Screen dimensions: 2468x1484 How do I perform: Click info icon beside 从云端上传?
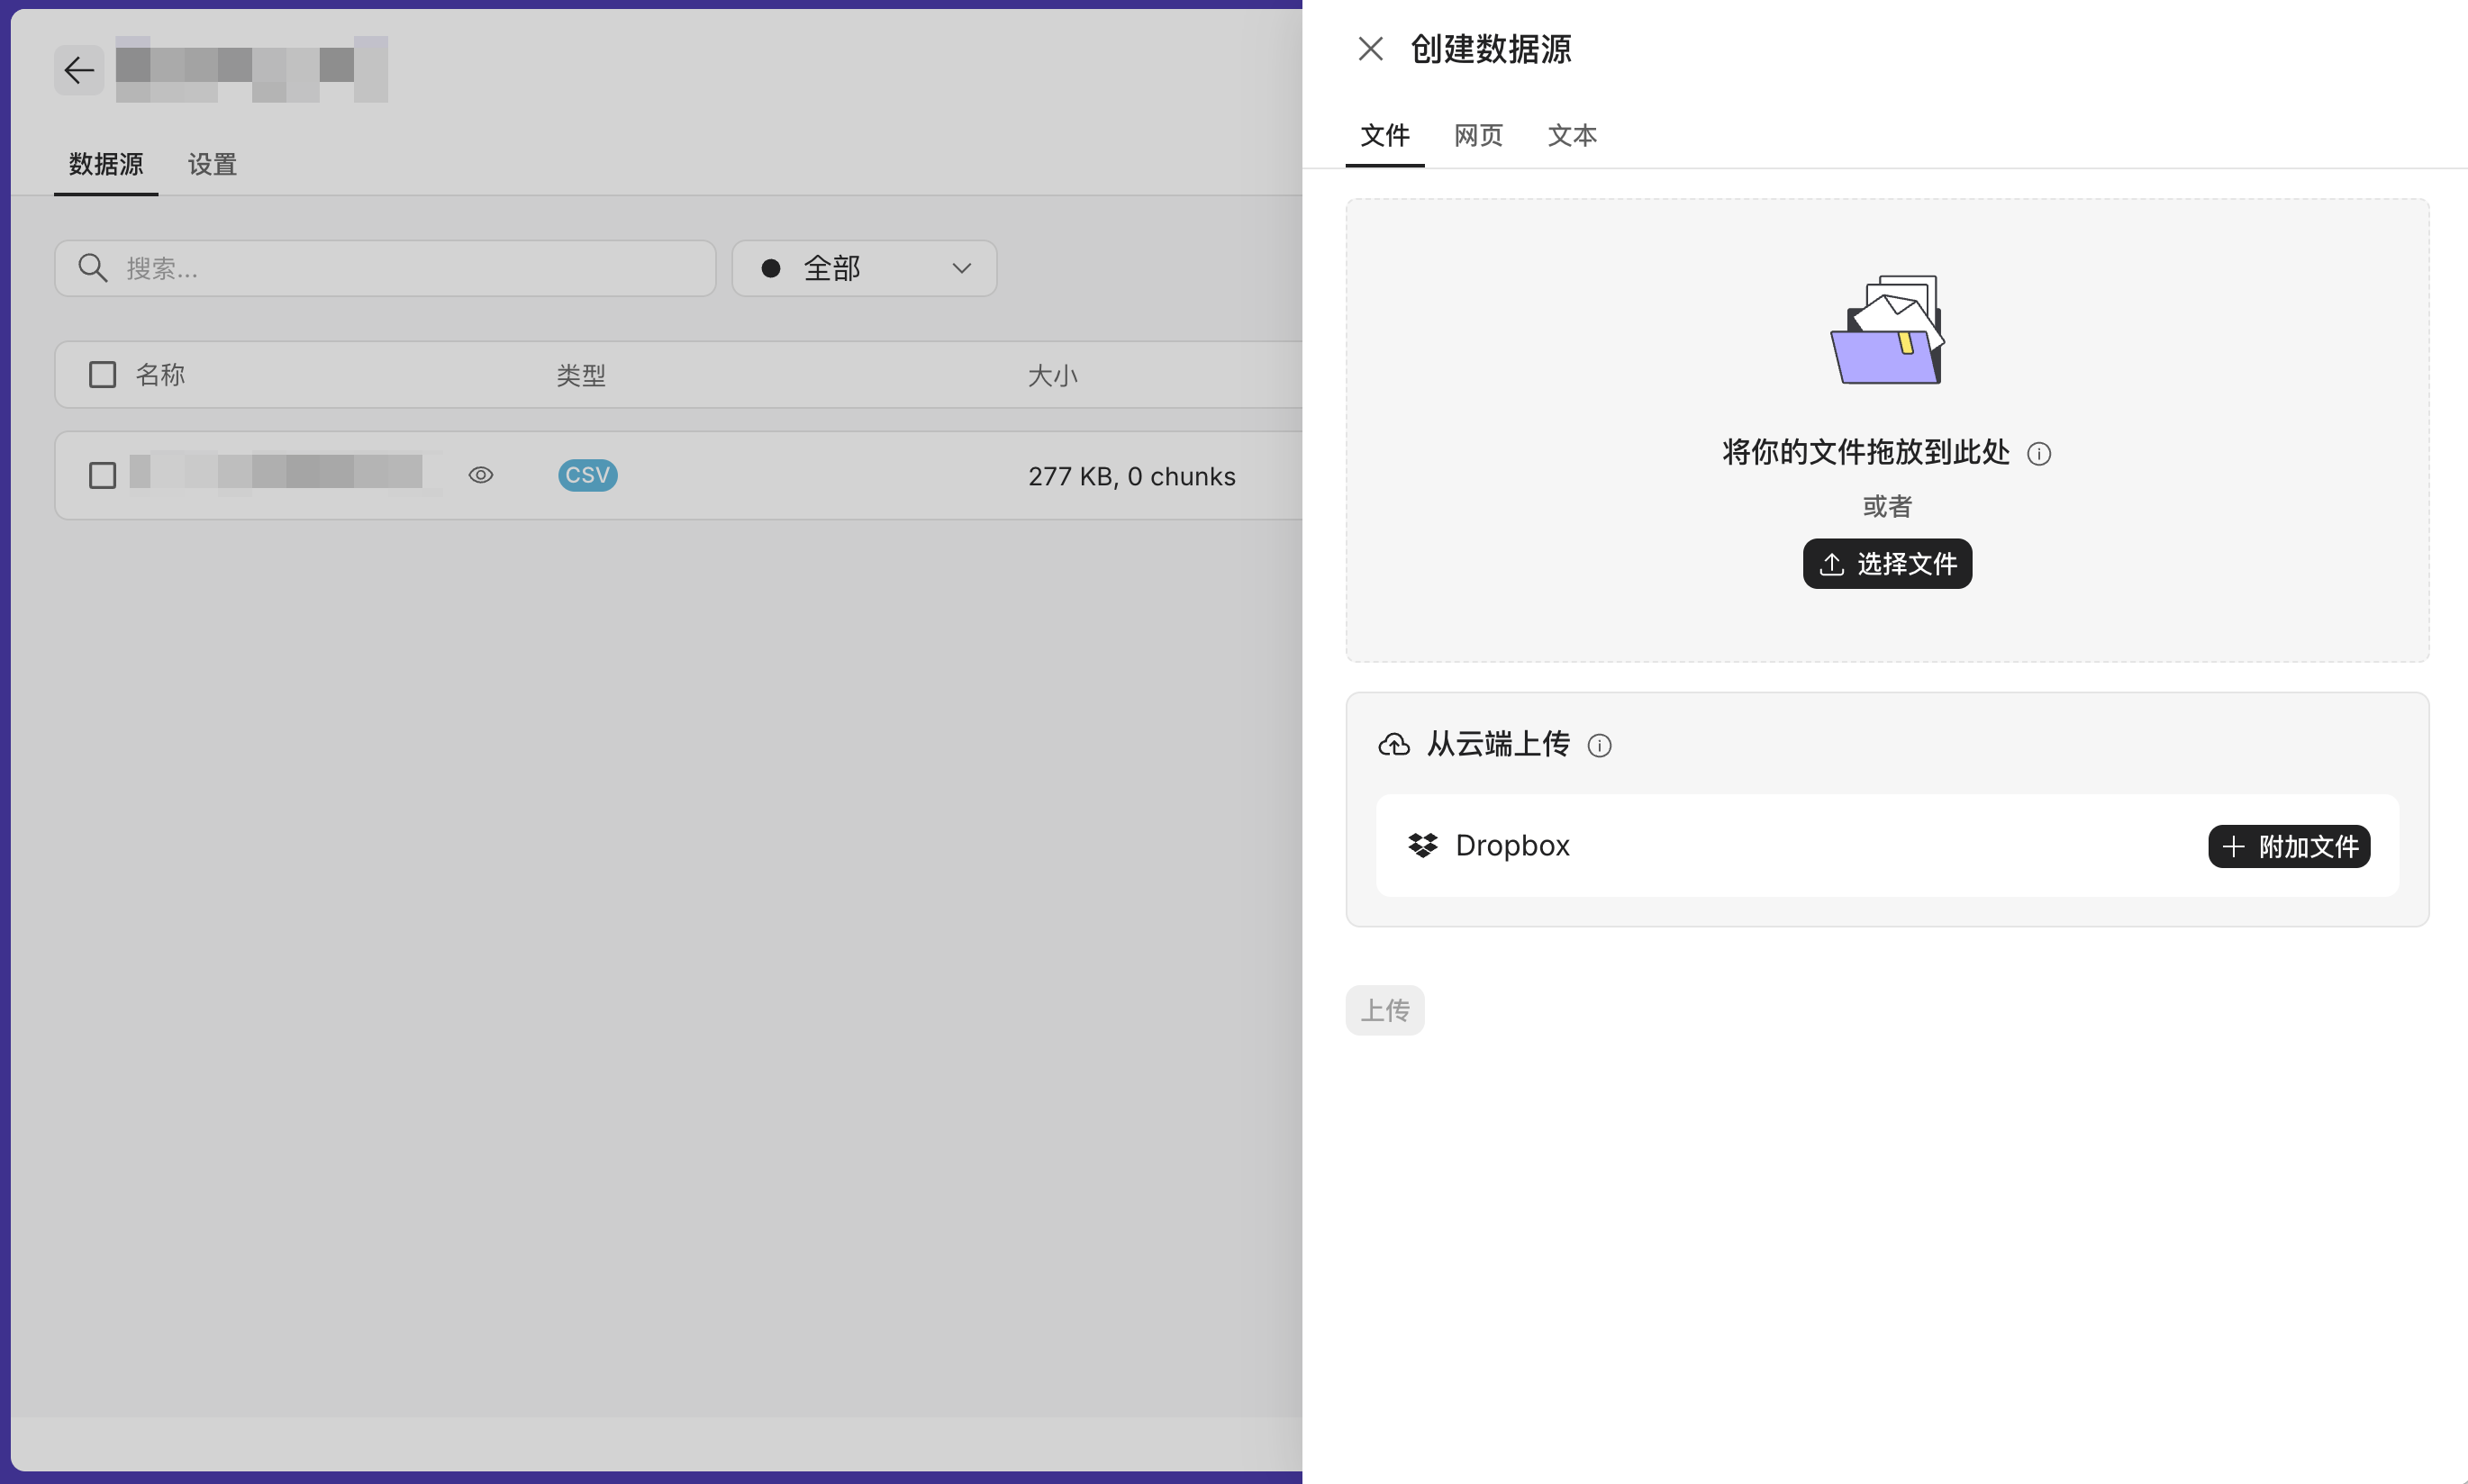[x=1599, y=746]
